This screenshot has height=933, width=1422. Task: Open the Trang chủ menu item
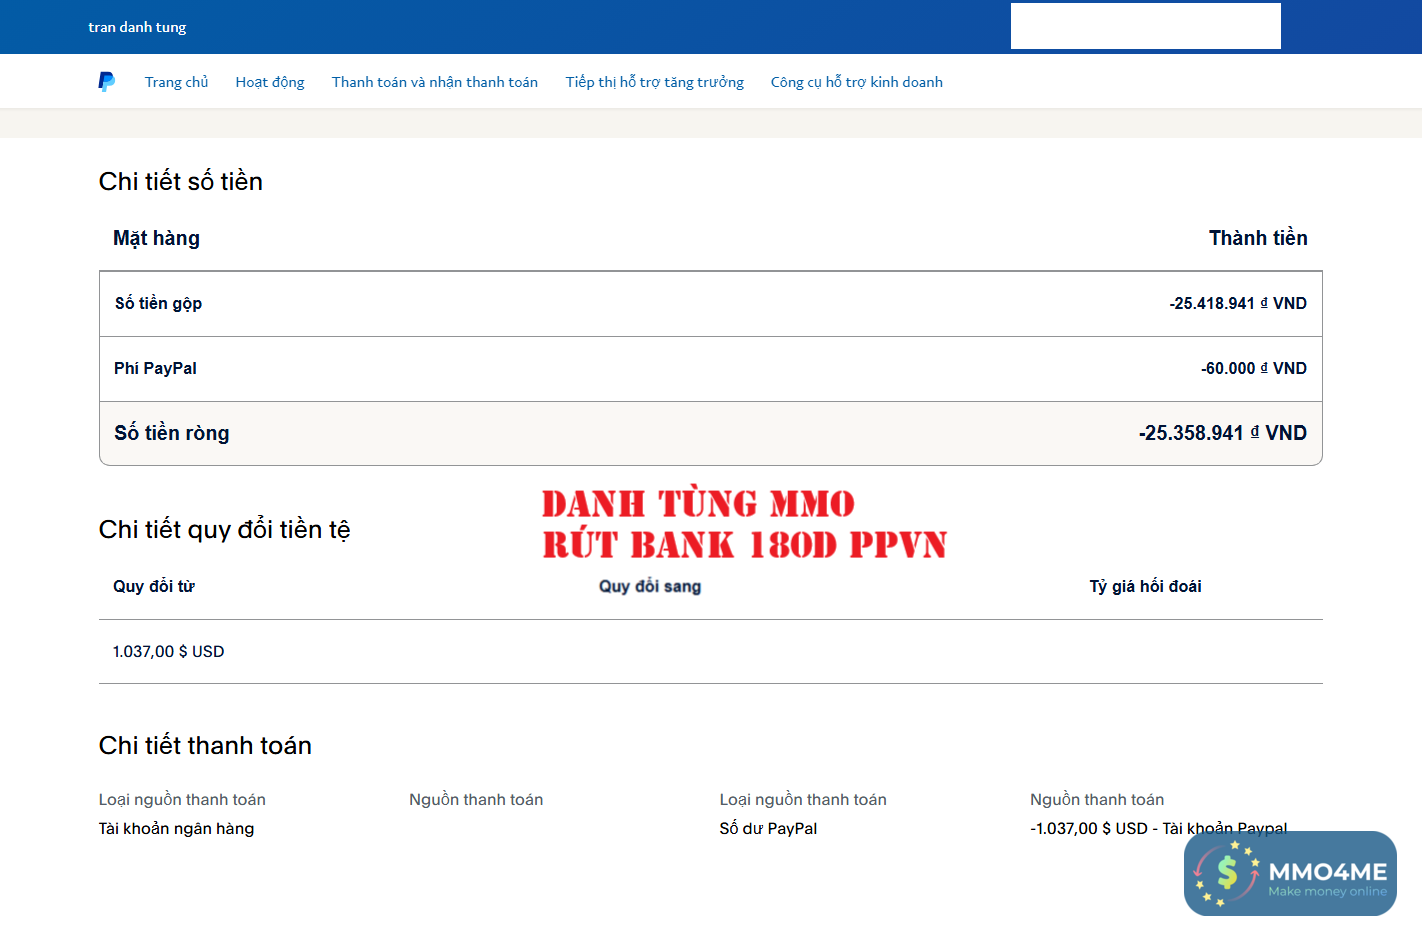click(176, 82)
